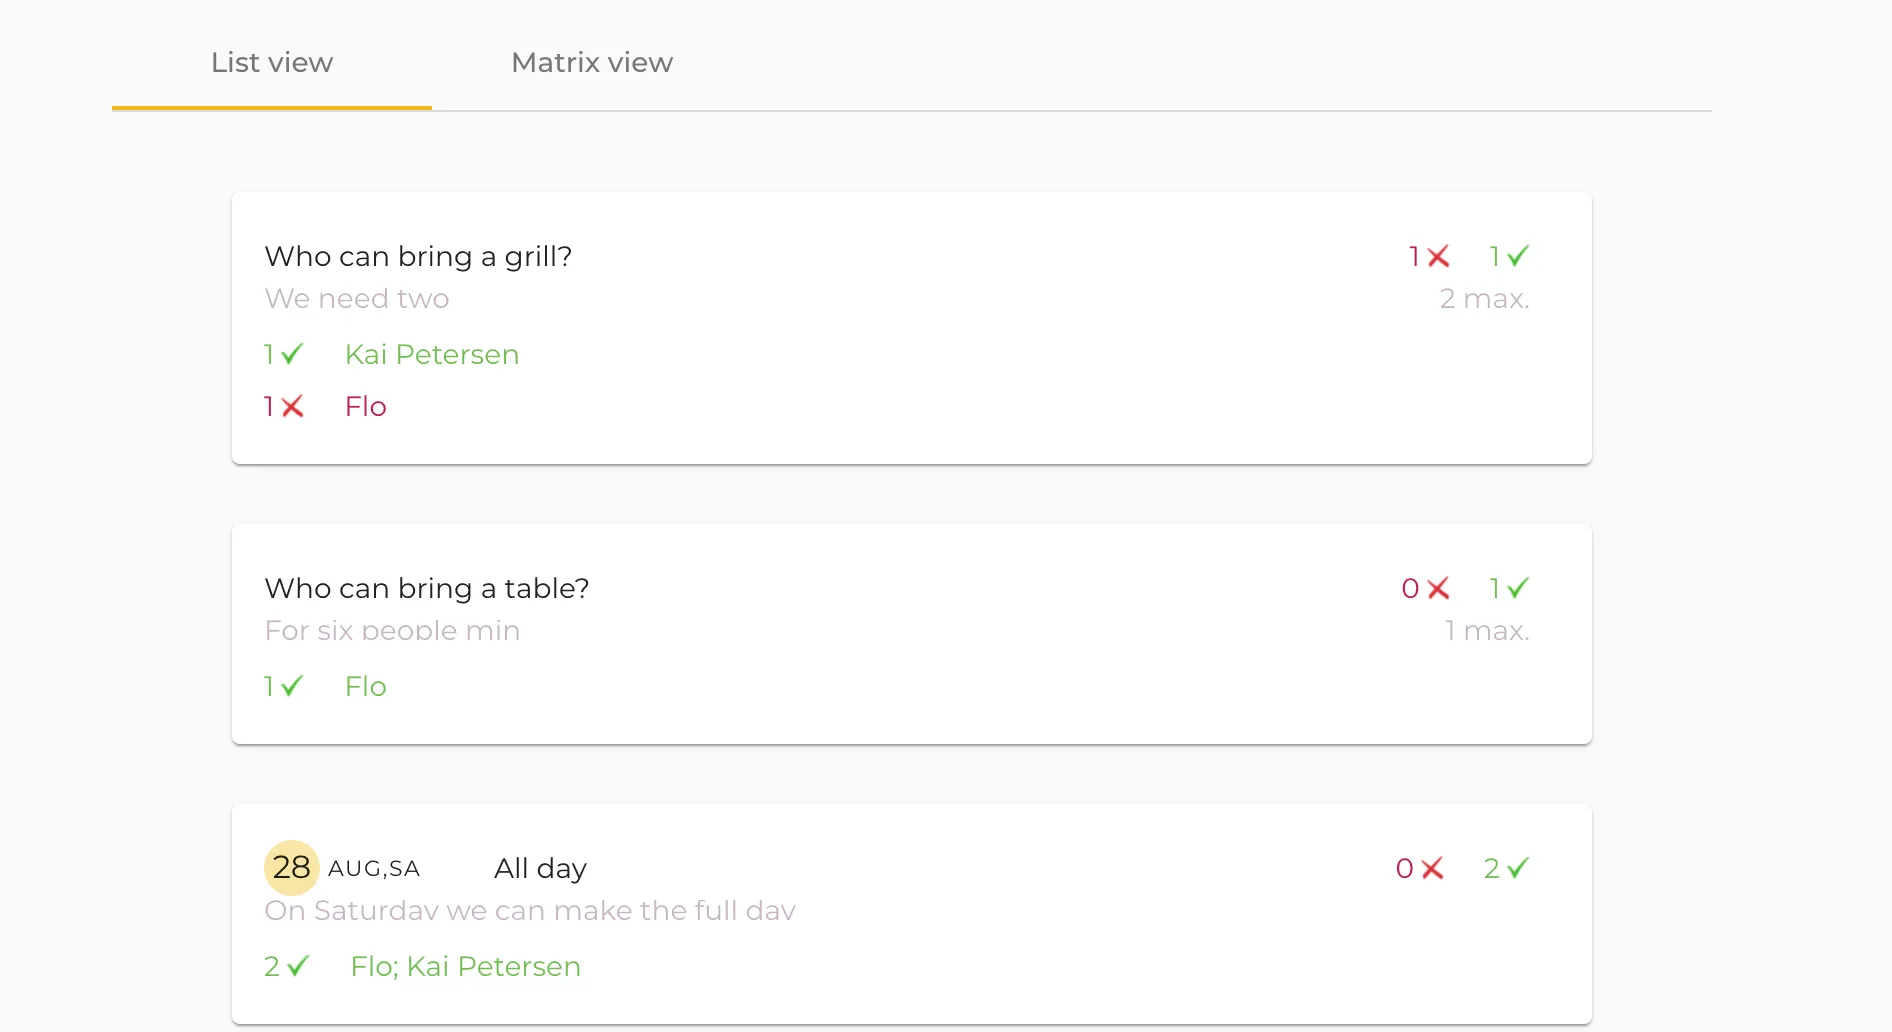Click green checkmark on table question header
The image size is (1892, 1032).
pos(1518,589)
